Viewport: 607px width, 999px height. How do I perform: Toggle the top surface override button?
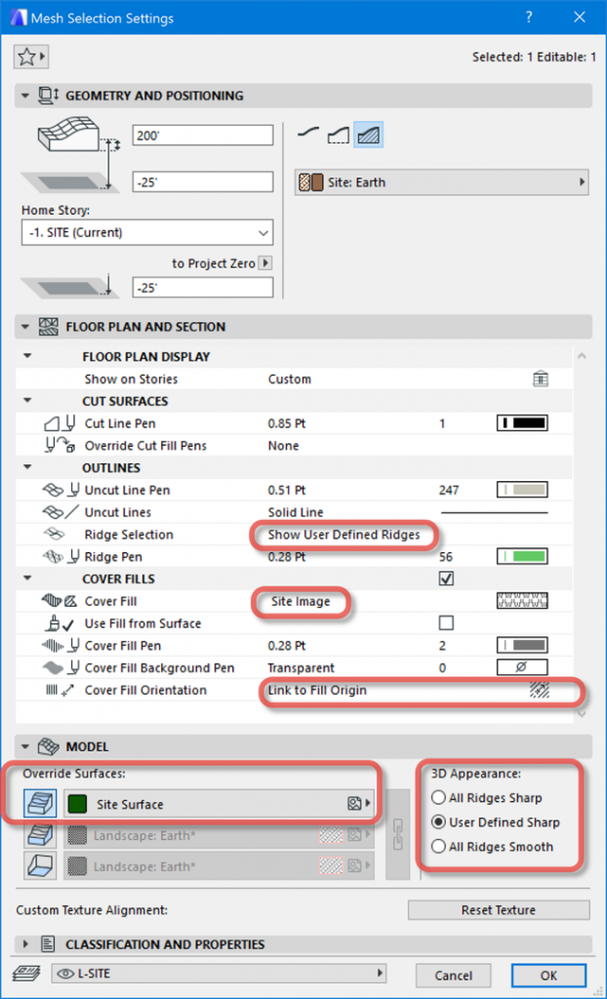point(40,804)
